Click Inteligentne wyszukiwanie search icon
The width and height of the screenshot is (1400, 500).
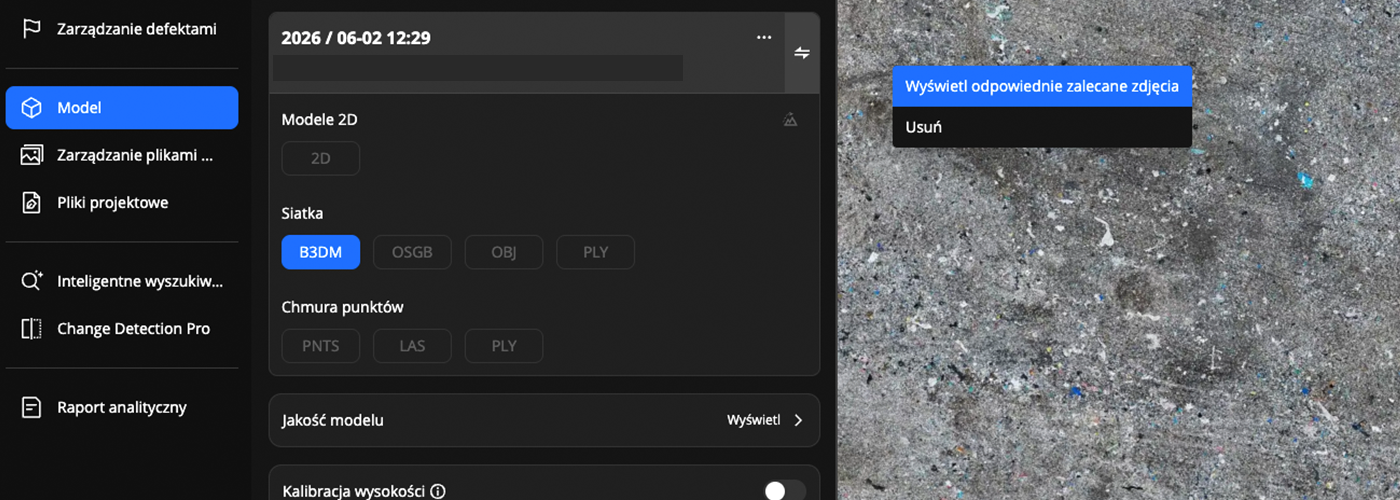pos(31,281)
